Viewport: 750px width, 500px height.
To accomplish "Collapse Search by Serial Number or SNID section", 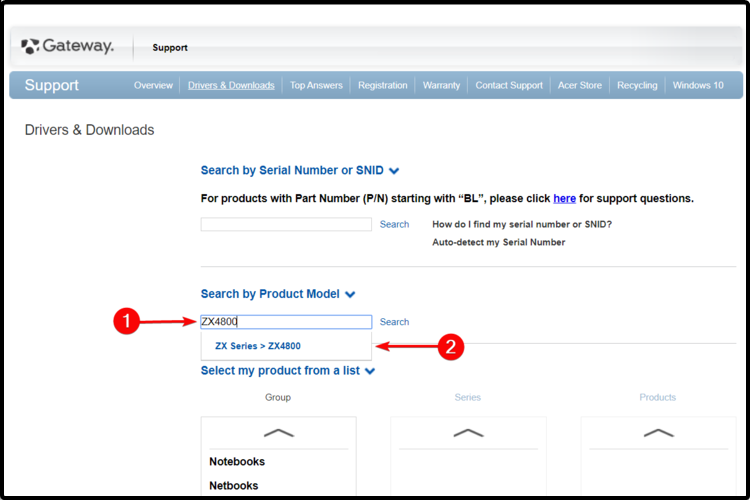I will (x=299, y=170).
